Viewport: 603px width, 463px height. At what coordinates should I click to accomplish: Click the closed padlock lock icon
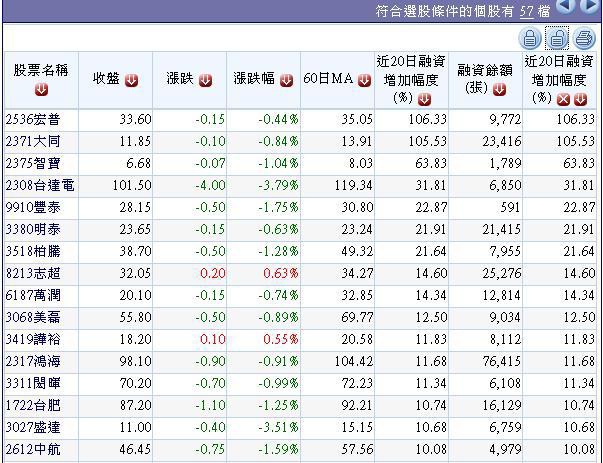pos(530,38)
